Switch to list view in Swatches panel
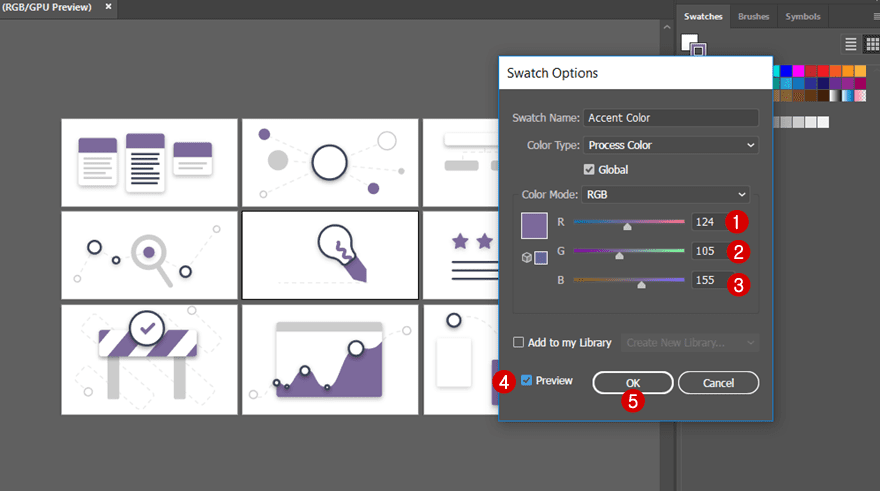This screenshot has width=880, height=491. point(851,44)
